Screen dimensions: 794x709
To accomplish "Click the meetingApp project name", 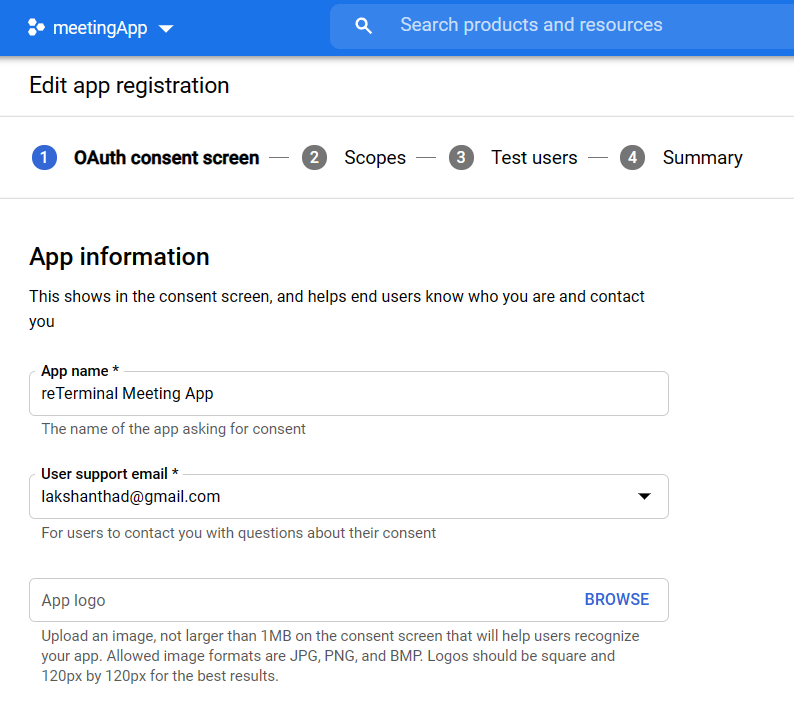I will 100,28.
